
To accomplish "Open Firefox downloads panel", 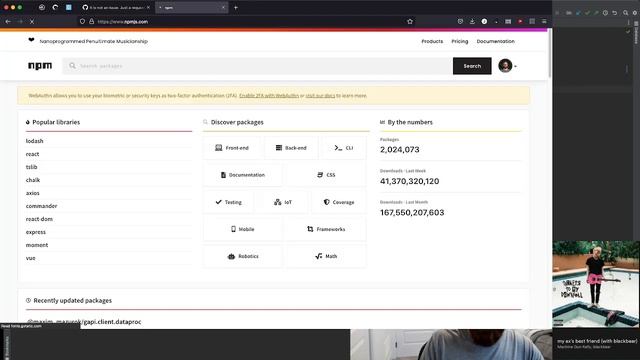I will pos(472,22).
